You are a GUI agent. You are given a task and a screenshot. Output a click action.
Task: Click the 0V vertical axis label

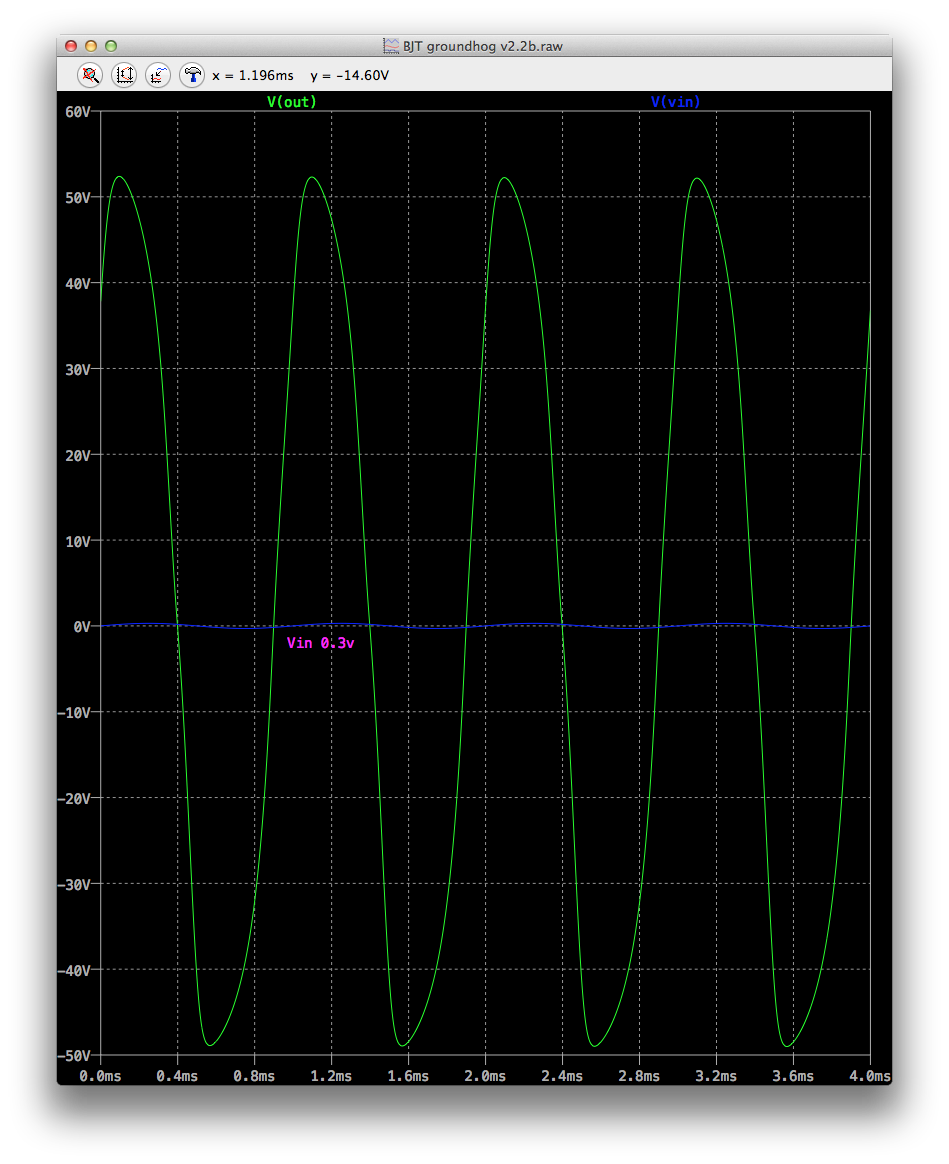pos(82,627)
